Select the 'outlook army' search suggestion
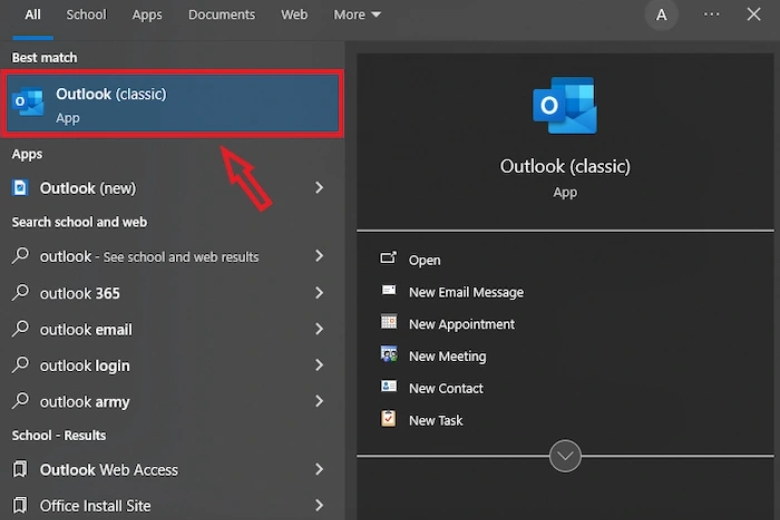 [85, 402]
